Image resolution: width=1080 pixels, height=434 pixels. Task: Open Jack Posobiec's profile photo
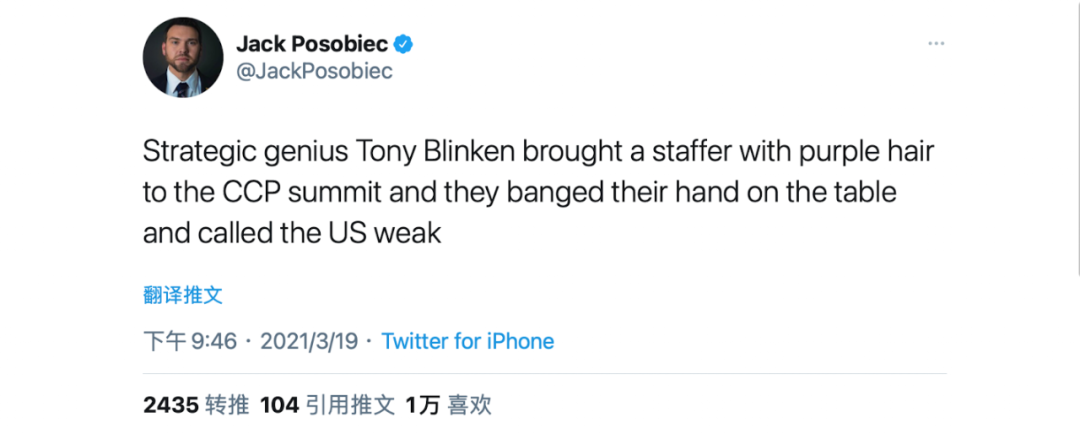(x=182, y=57)
